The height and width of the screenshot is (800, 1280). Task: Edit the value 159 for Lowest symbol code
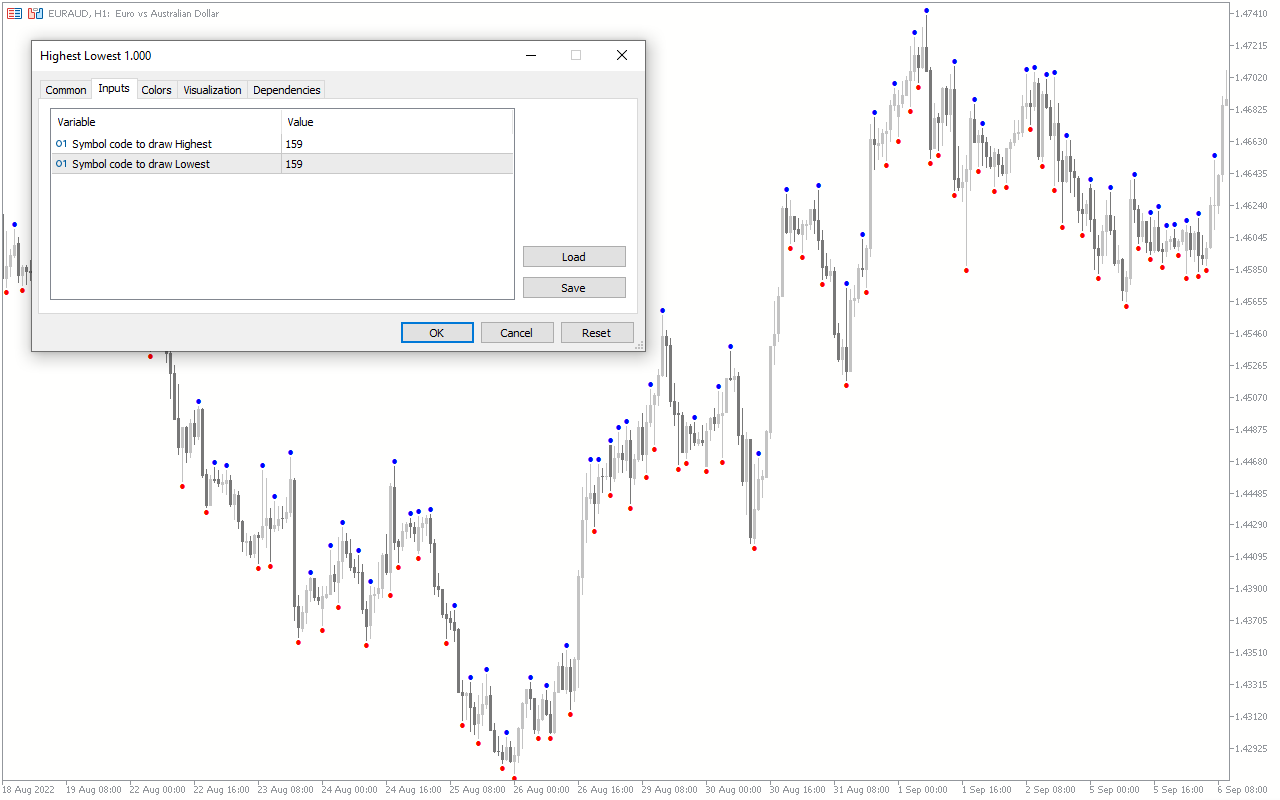pyautogui.click(x=397, y=164)
